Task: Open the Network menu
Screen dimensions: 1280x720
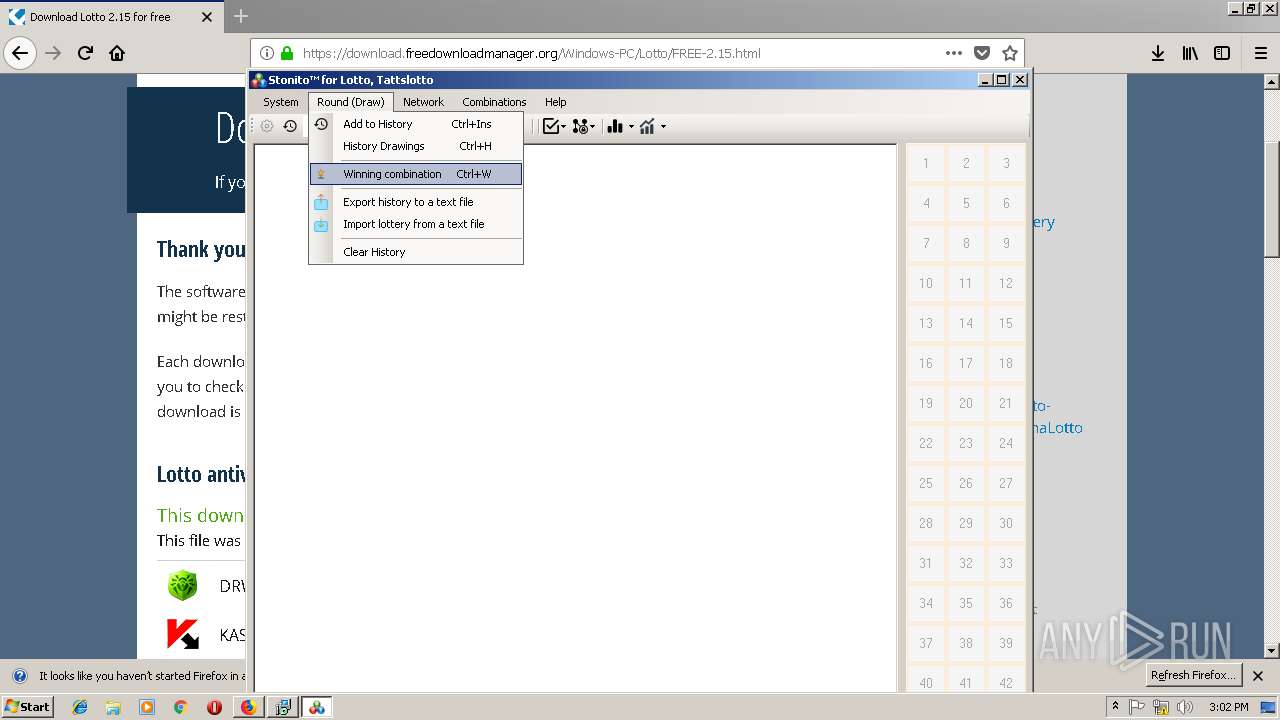Action: tap(423, 102)
